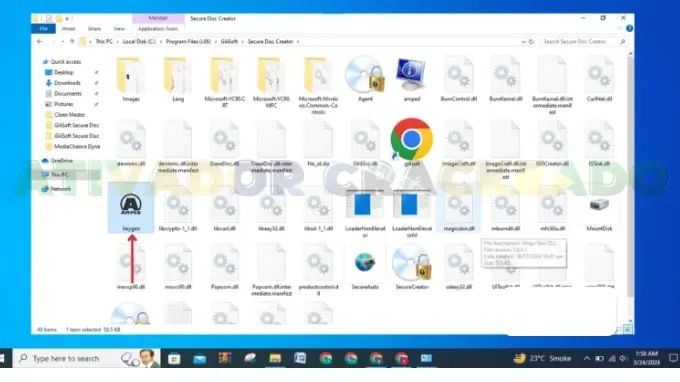Select the LoaderNonElevator64 application
Viewport: 680px width, 382px height.
412,213
